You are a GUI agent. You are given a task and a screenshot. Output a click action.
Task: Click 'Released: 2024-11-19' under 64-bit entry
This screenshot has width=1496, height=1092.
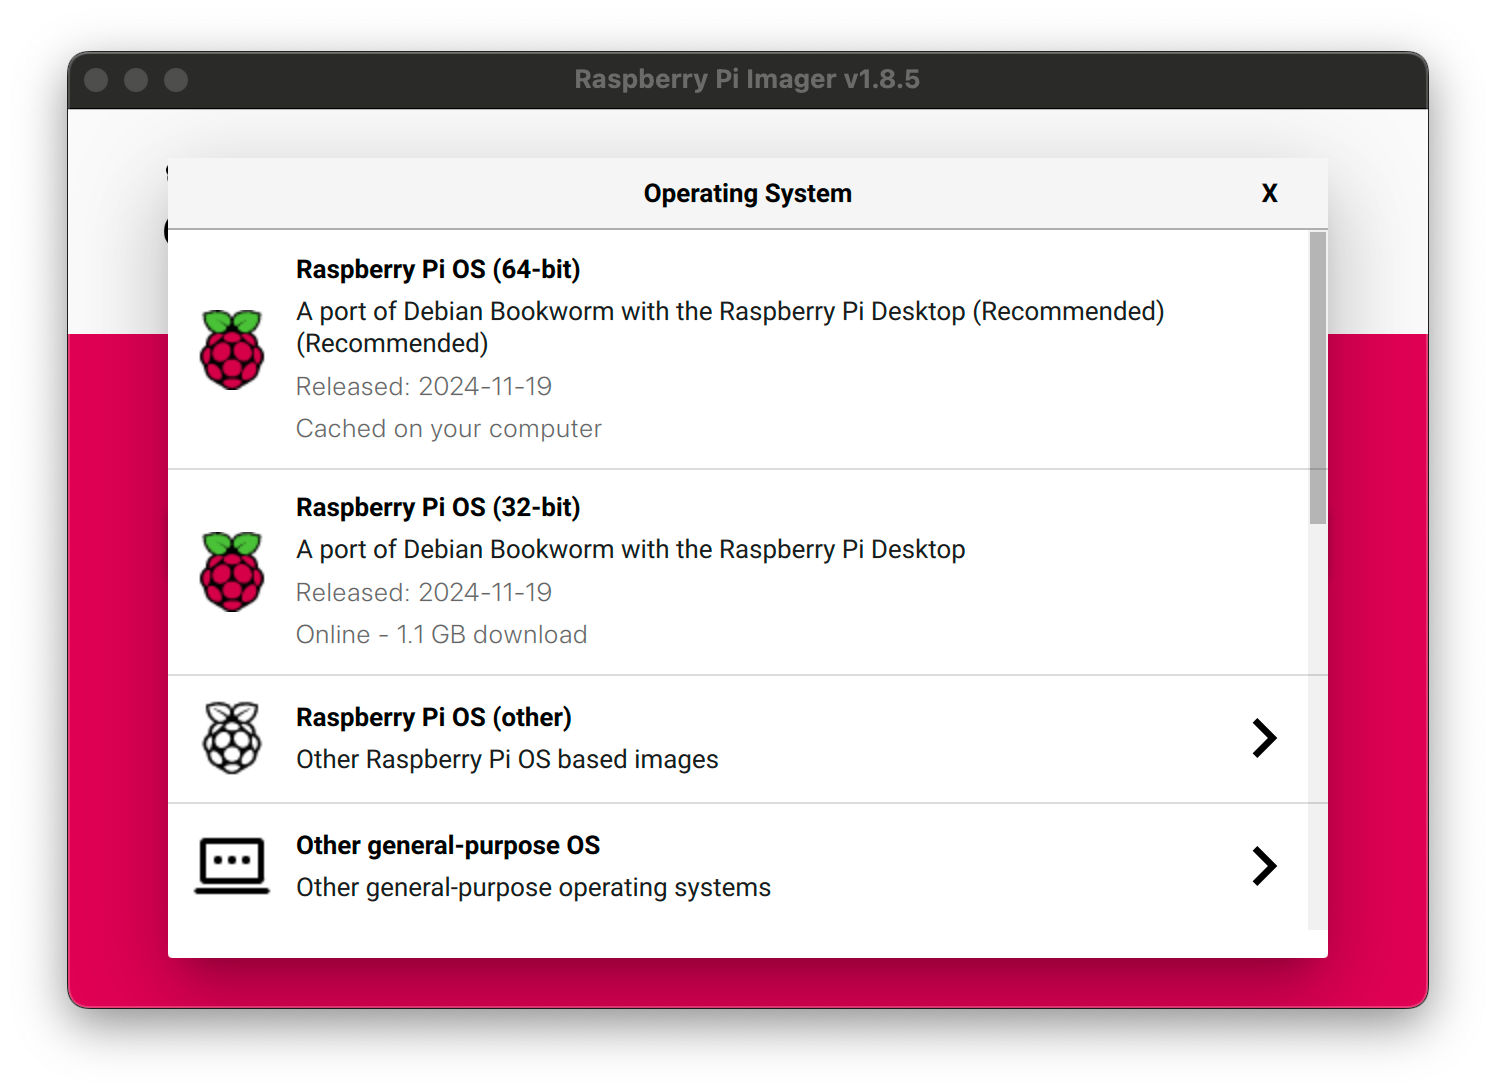424,386
